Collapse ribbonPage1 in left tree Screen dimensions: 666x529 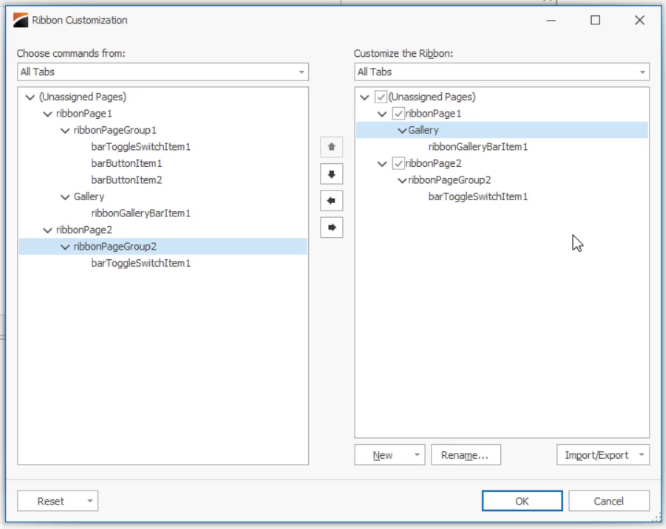point(48,114)
